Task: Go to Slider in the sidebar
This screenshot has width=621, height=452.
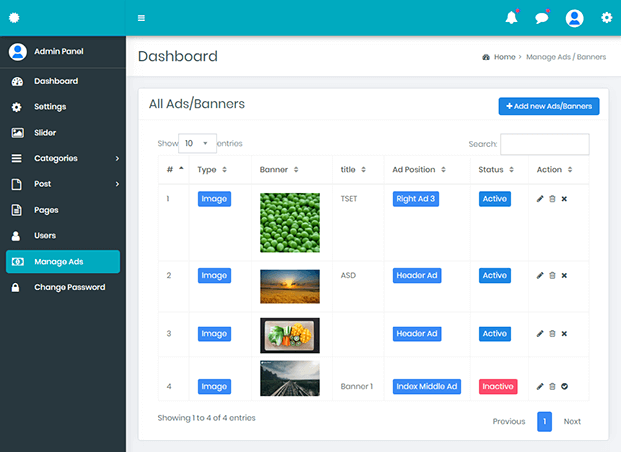Action: tap(45, 132)
